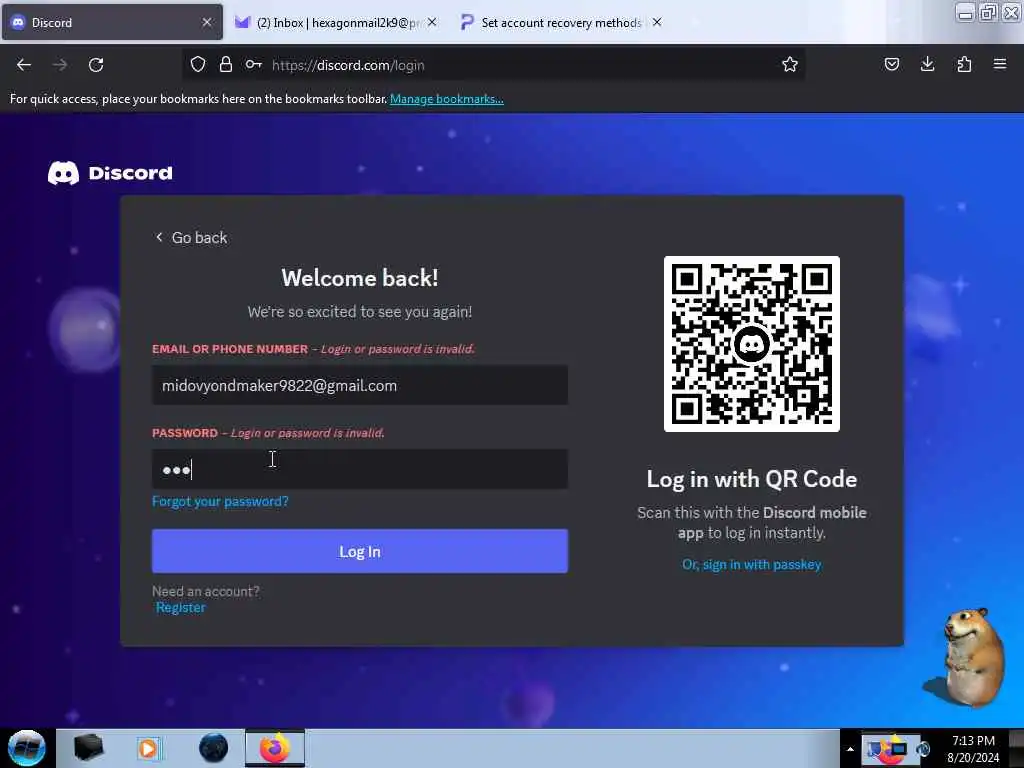The width and height of the screenshot is (1024, 768).
Task: Click the Log In button
Action: pyautogui.click(x=360, y=552)
